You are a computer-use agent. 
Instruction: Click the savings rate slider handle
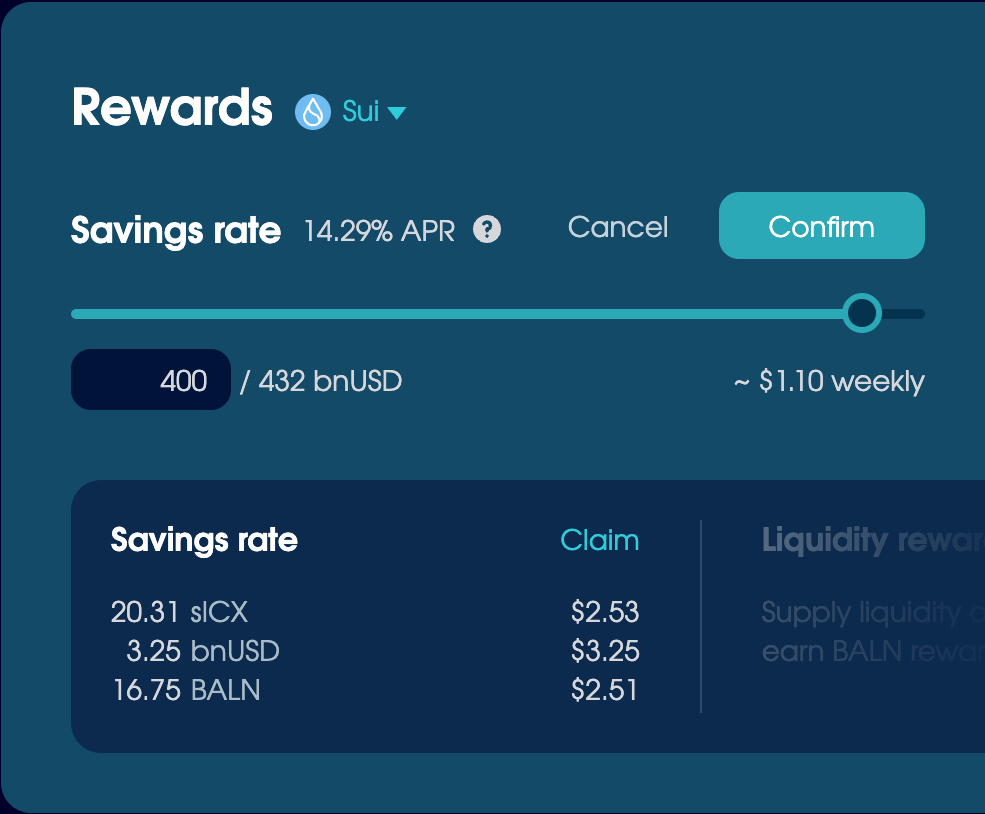861,314
